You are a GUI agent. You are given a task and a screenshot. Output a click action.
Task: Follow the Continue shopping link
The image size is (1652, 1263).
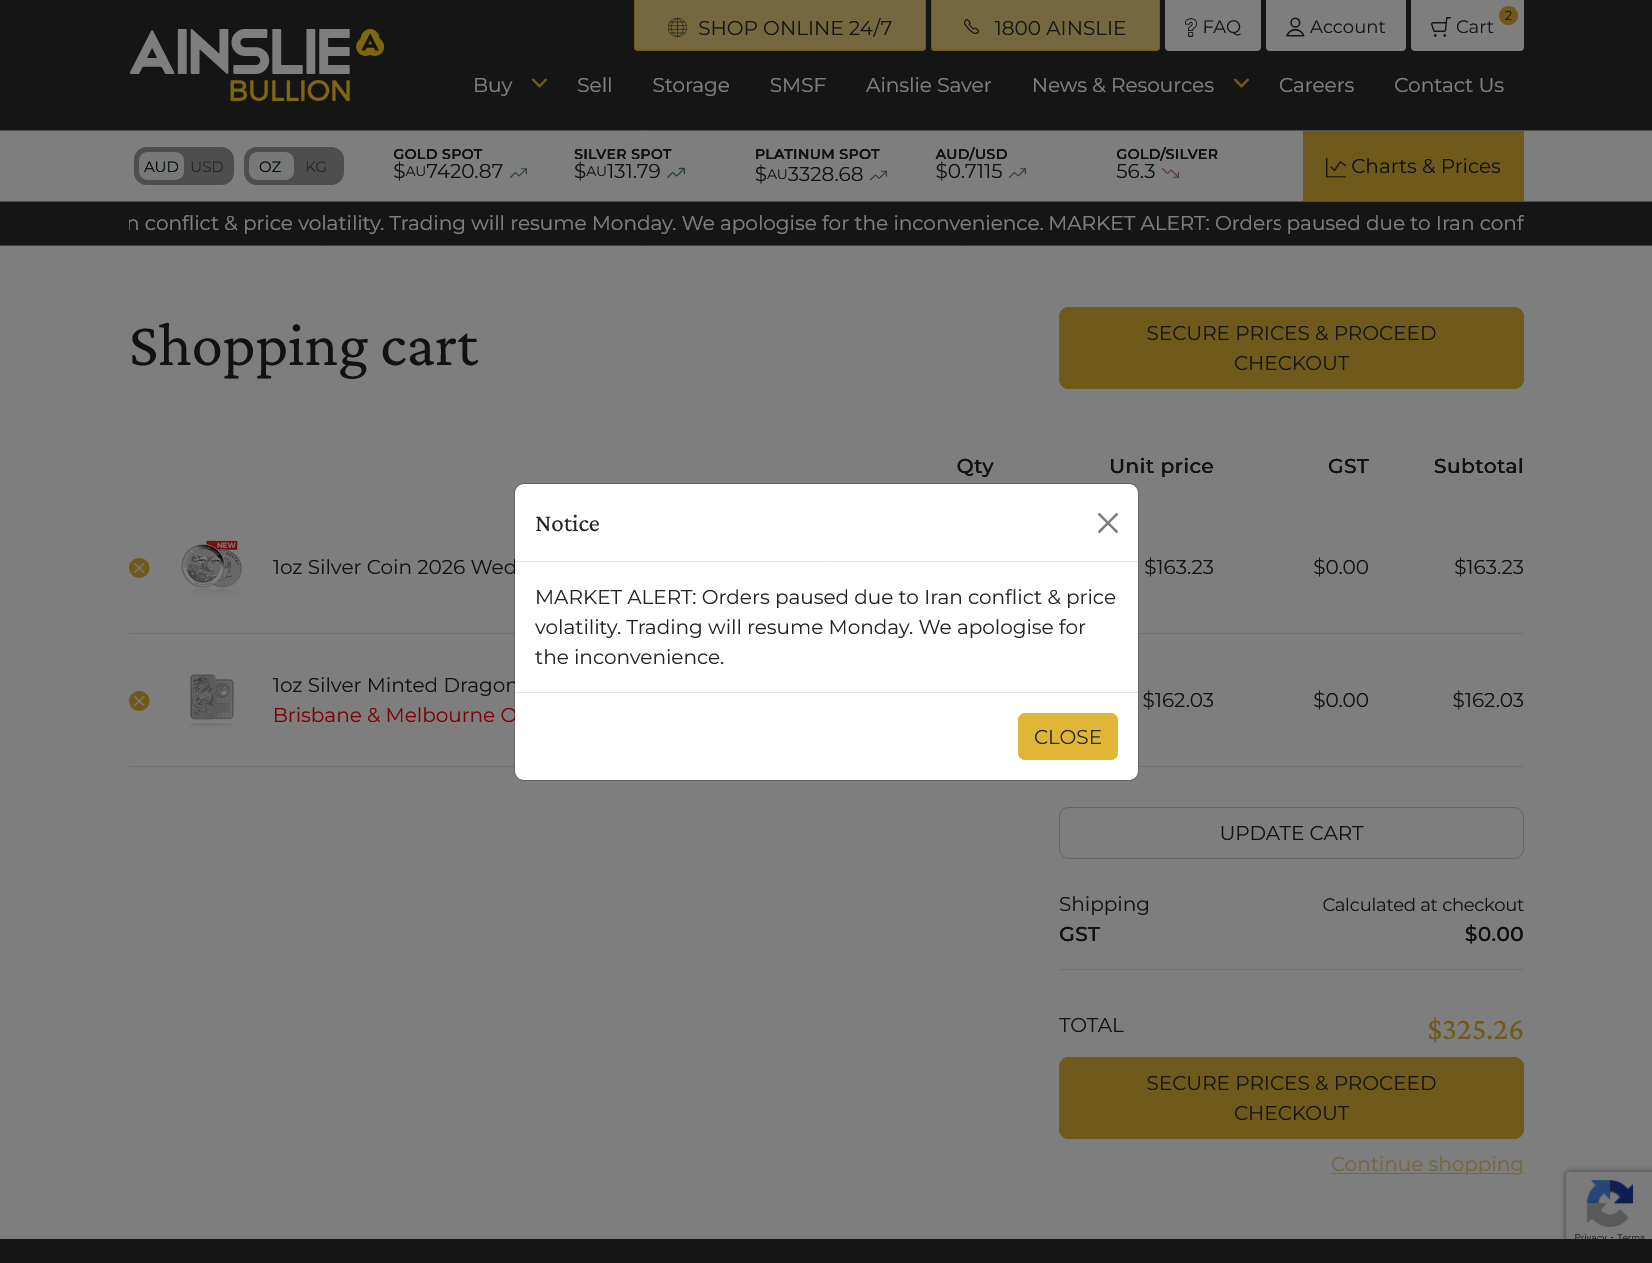click(x=1427, y=1164)
